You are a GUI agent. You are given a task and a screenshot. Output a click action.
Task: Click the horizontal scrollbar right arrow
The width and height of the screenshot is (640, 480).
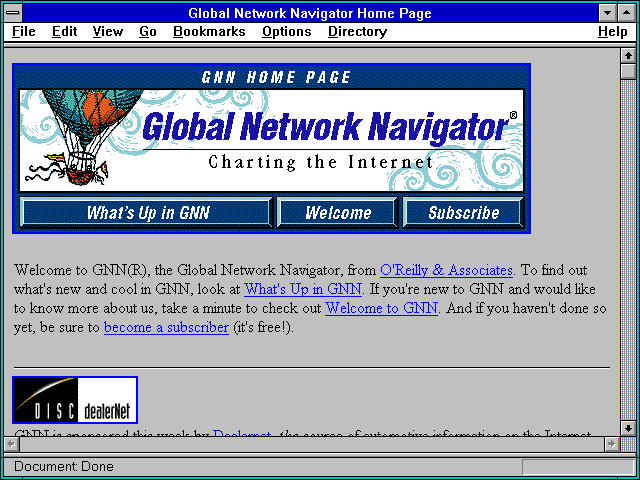(612, 444)
